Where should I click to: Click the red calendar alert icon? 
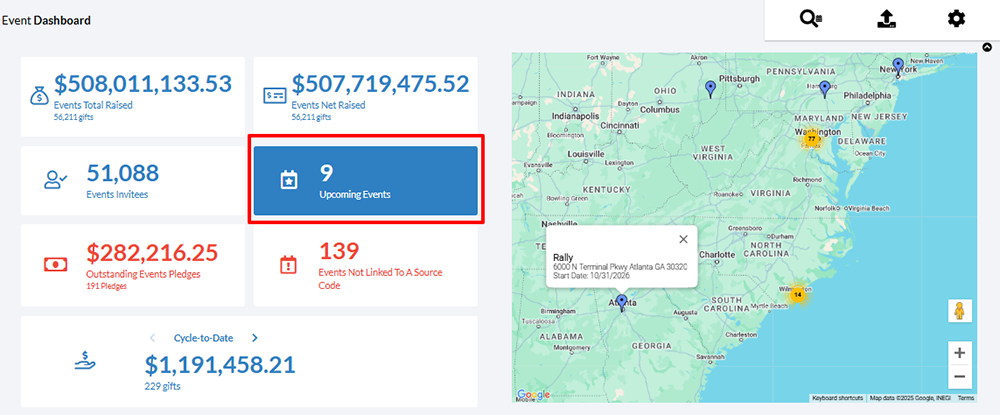coord(289,264)
